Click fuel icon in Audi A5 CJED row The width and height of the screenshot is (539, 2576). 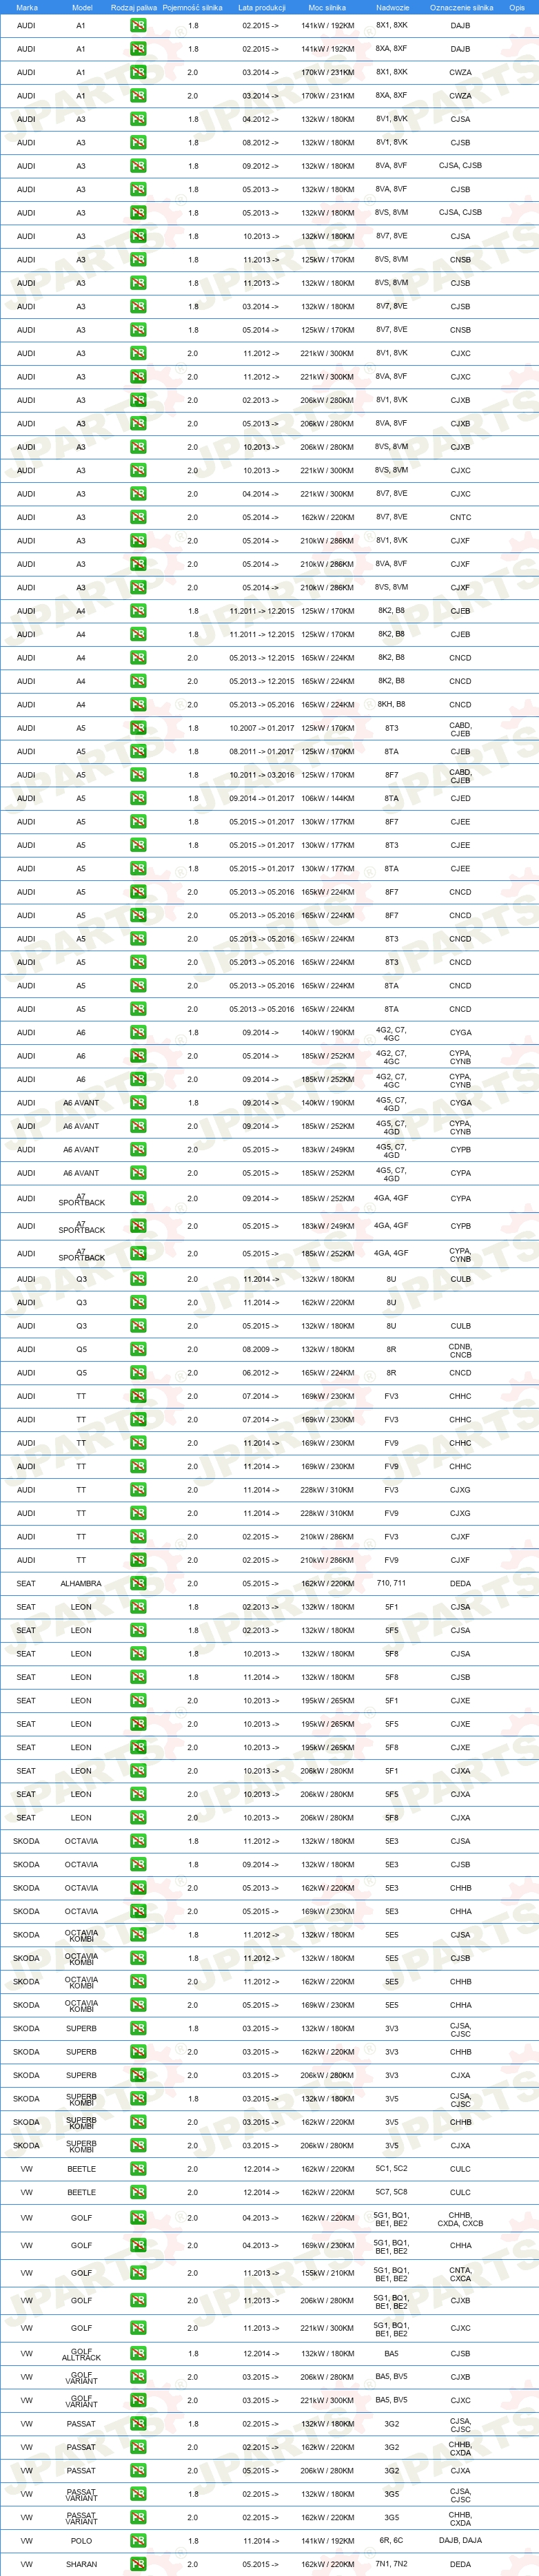coord(138,798)
